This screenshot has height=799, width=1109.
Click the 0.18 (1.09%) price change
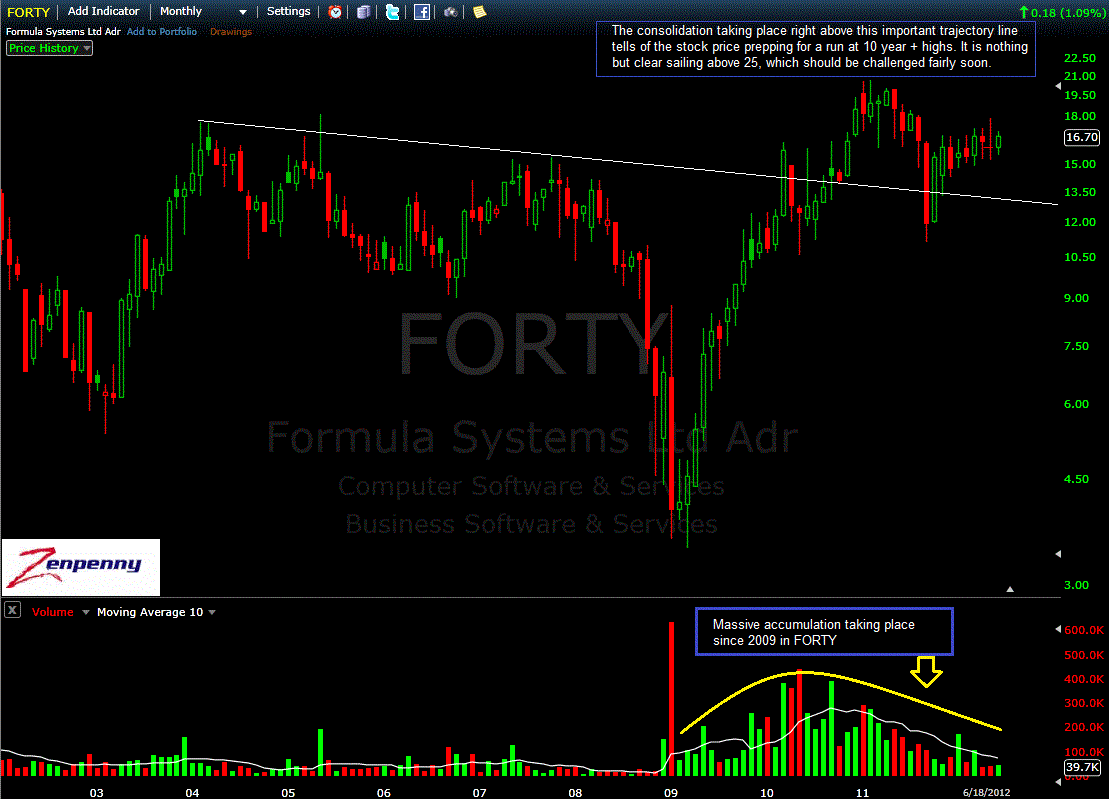coord(1061,13)
